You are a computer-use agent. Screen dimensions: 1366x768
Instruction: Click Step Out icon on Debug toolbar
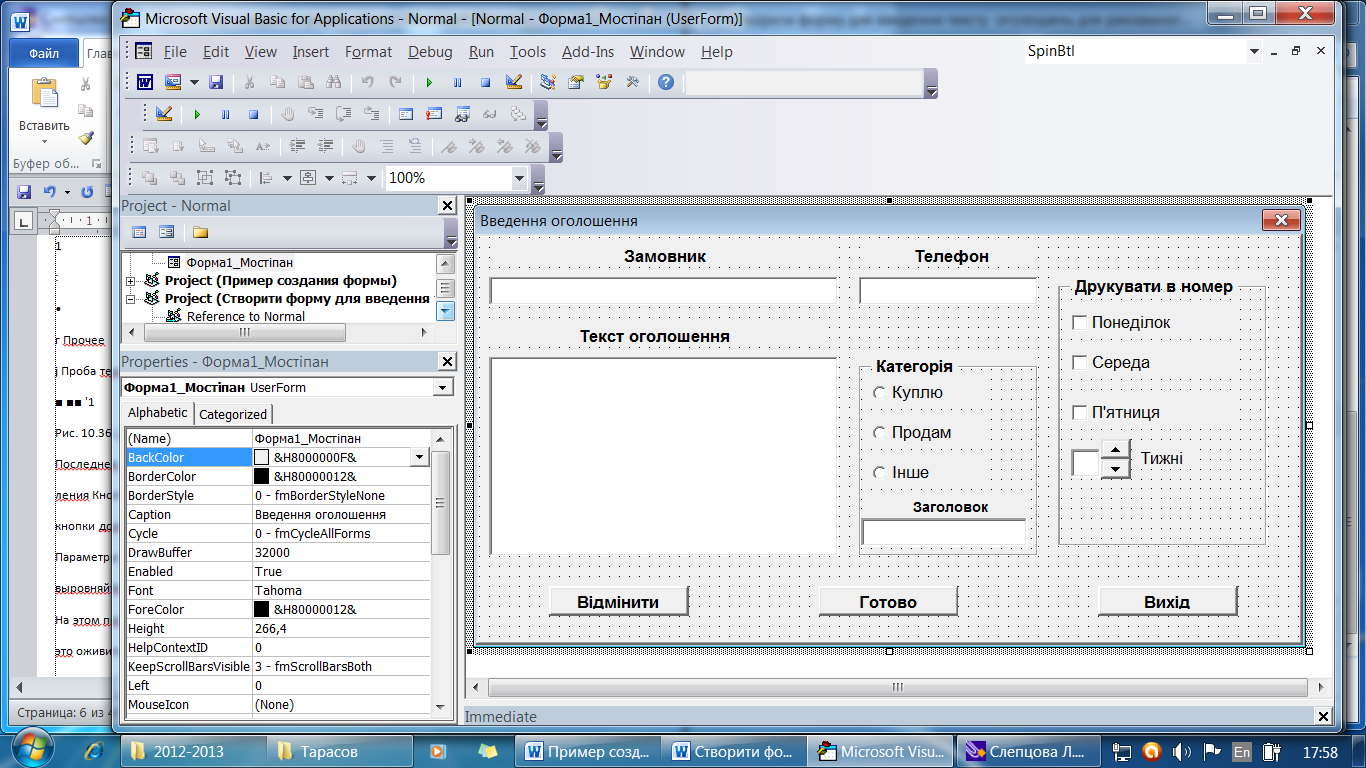point(372,114)
